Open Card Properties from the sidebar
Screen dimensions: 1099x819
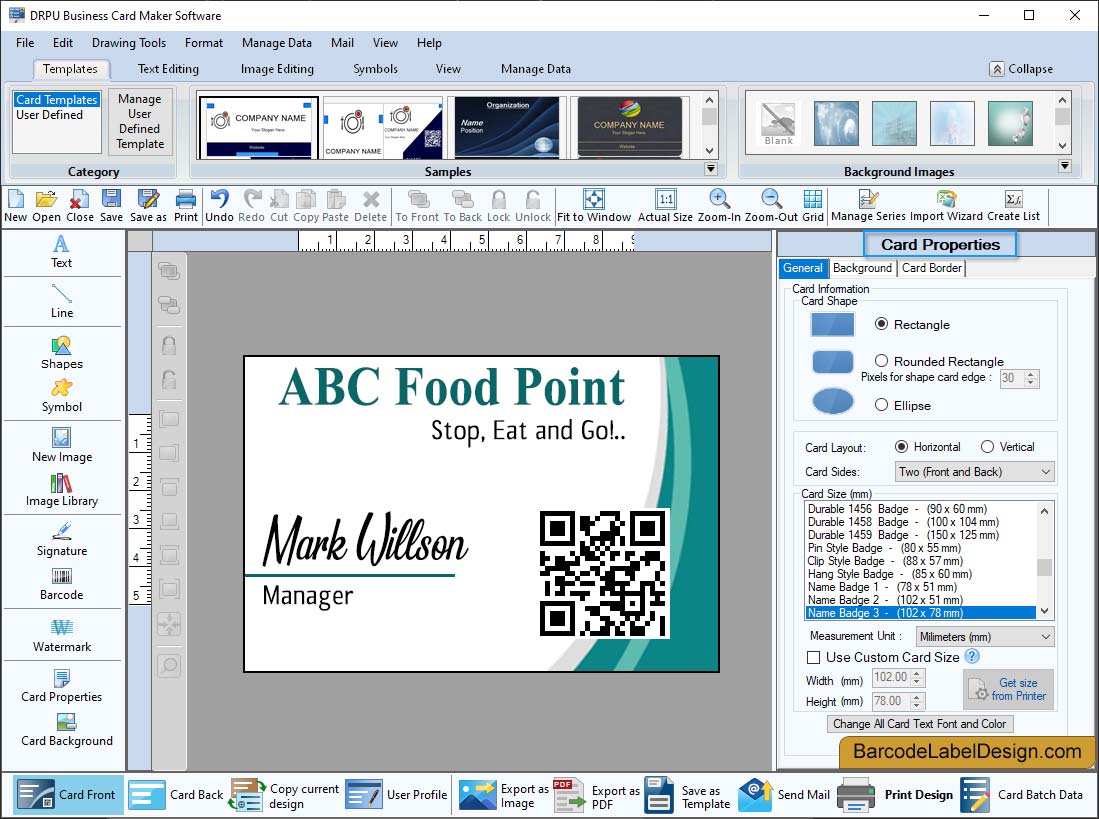tap(62, 687)
